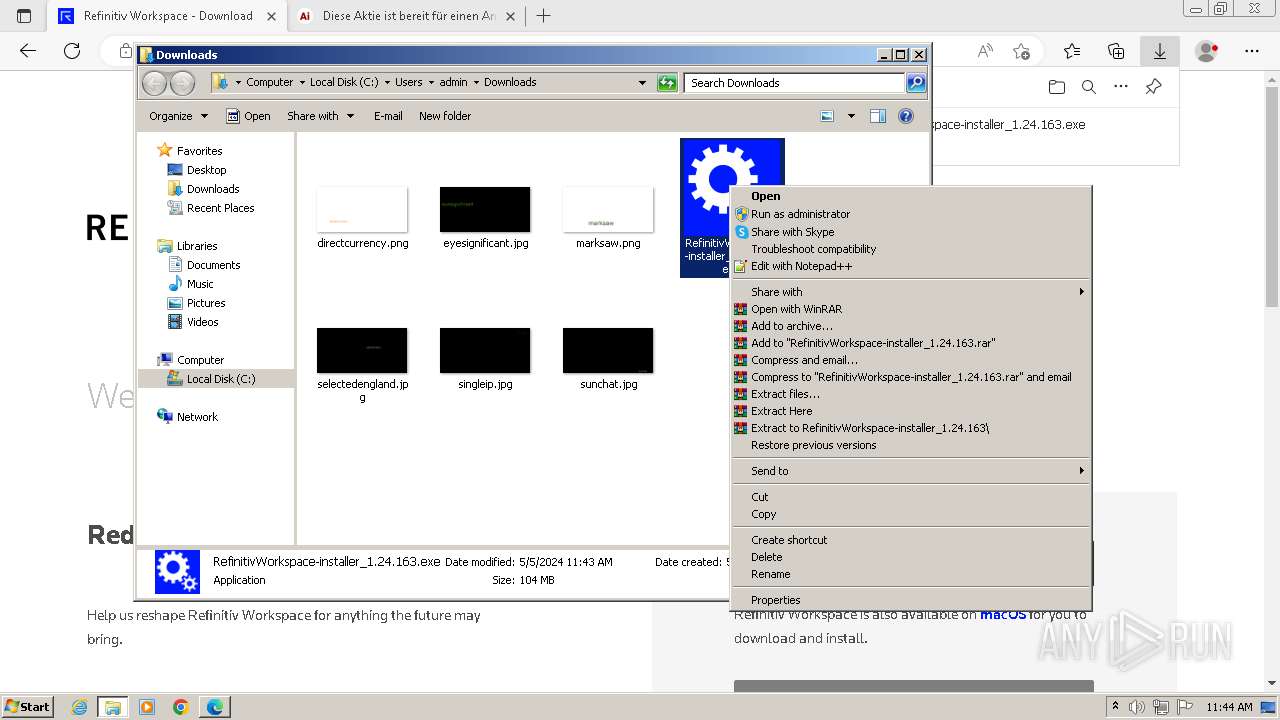Click the Read aloud icon in Edge toolbar
This screenshot has height=720, width=1280.
click(x=985, y=51)
